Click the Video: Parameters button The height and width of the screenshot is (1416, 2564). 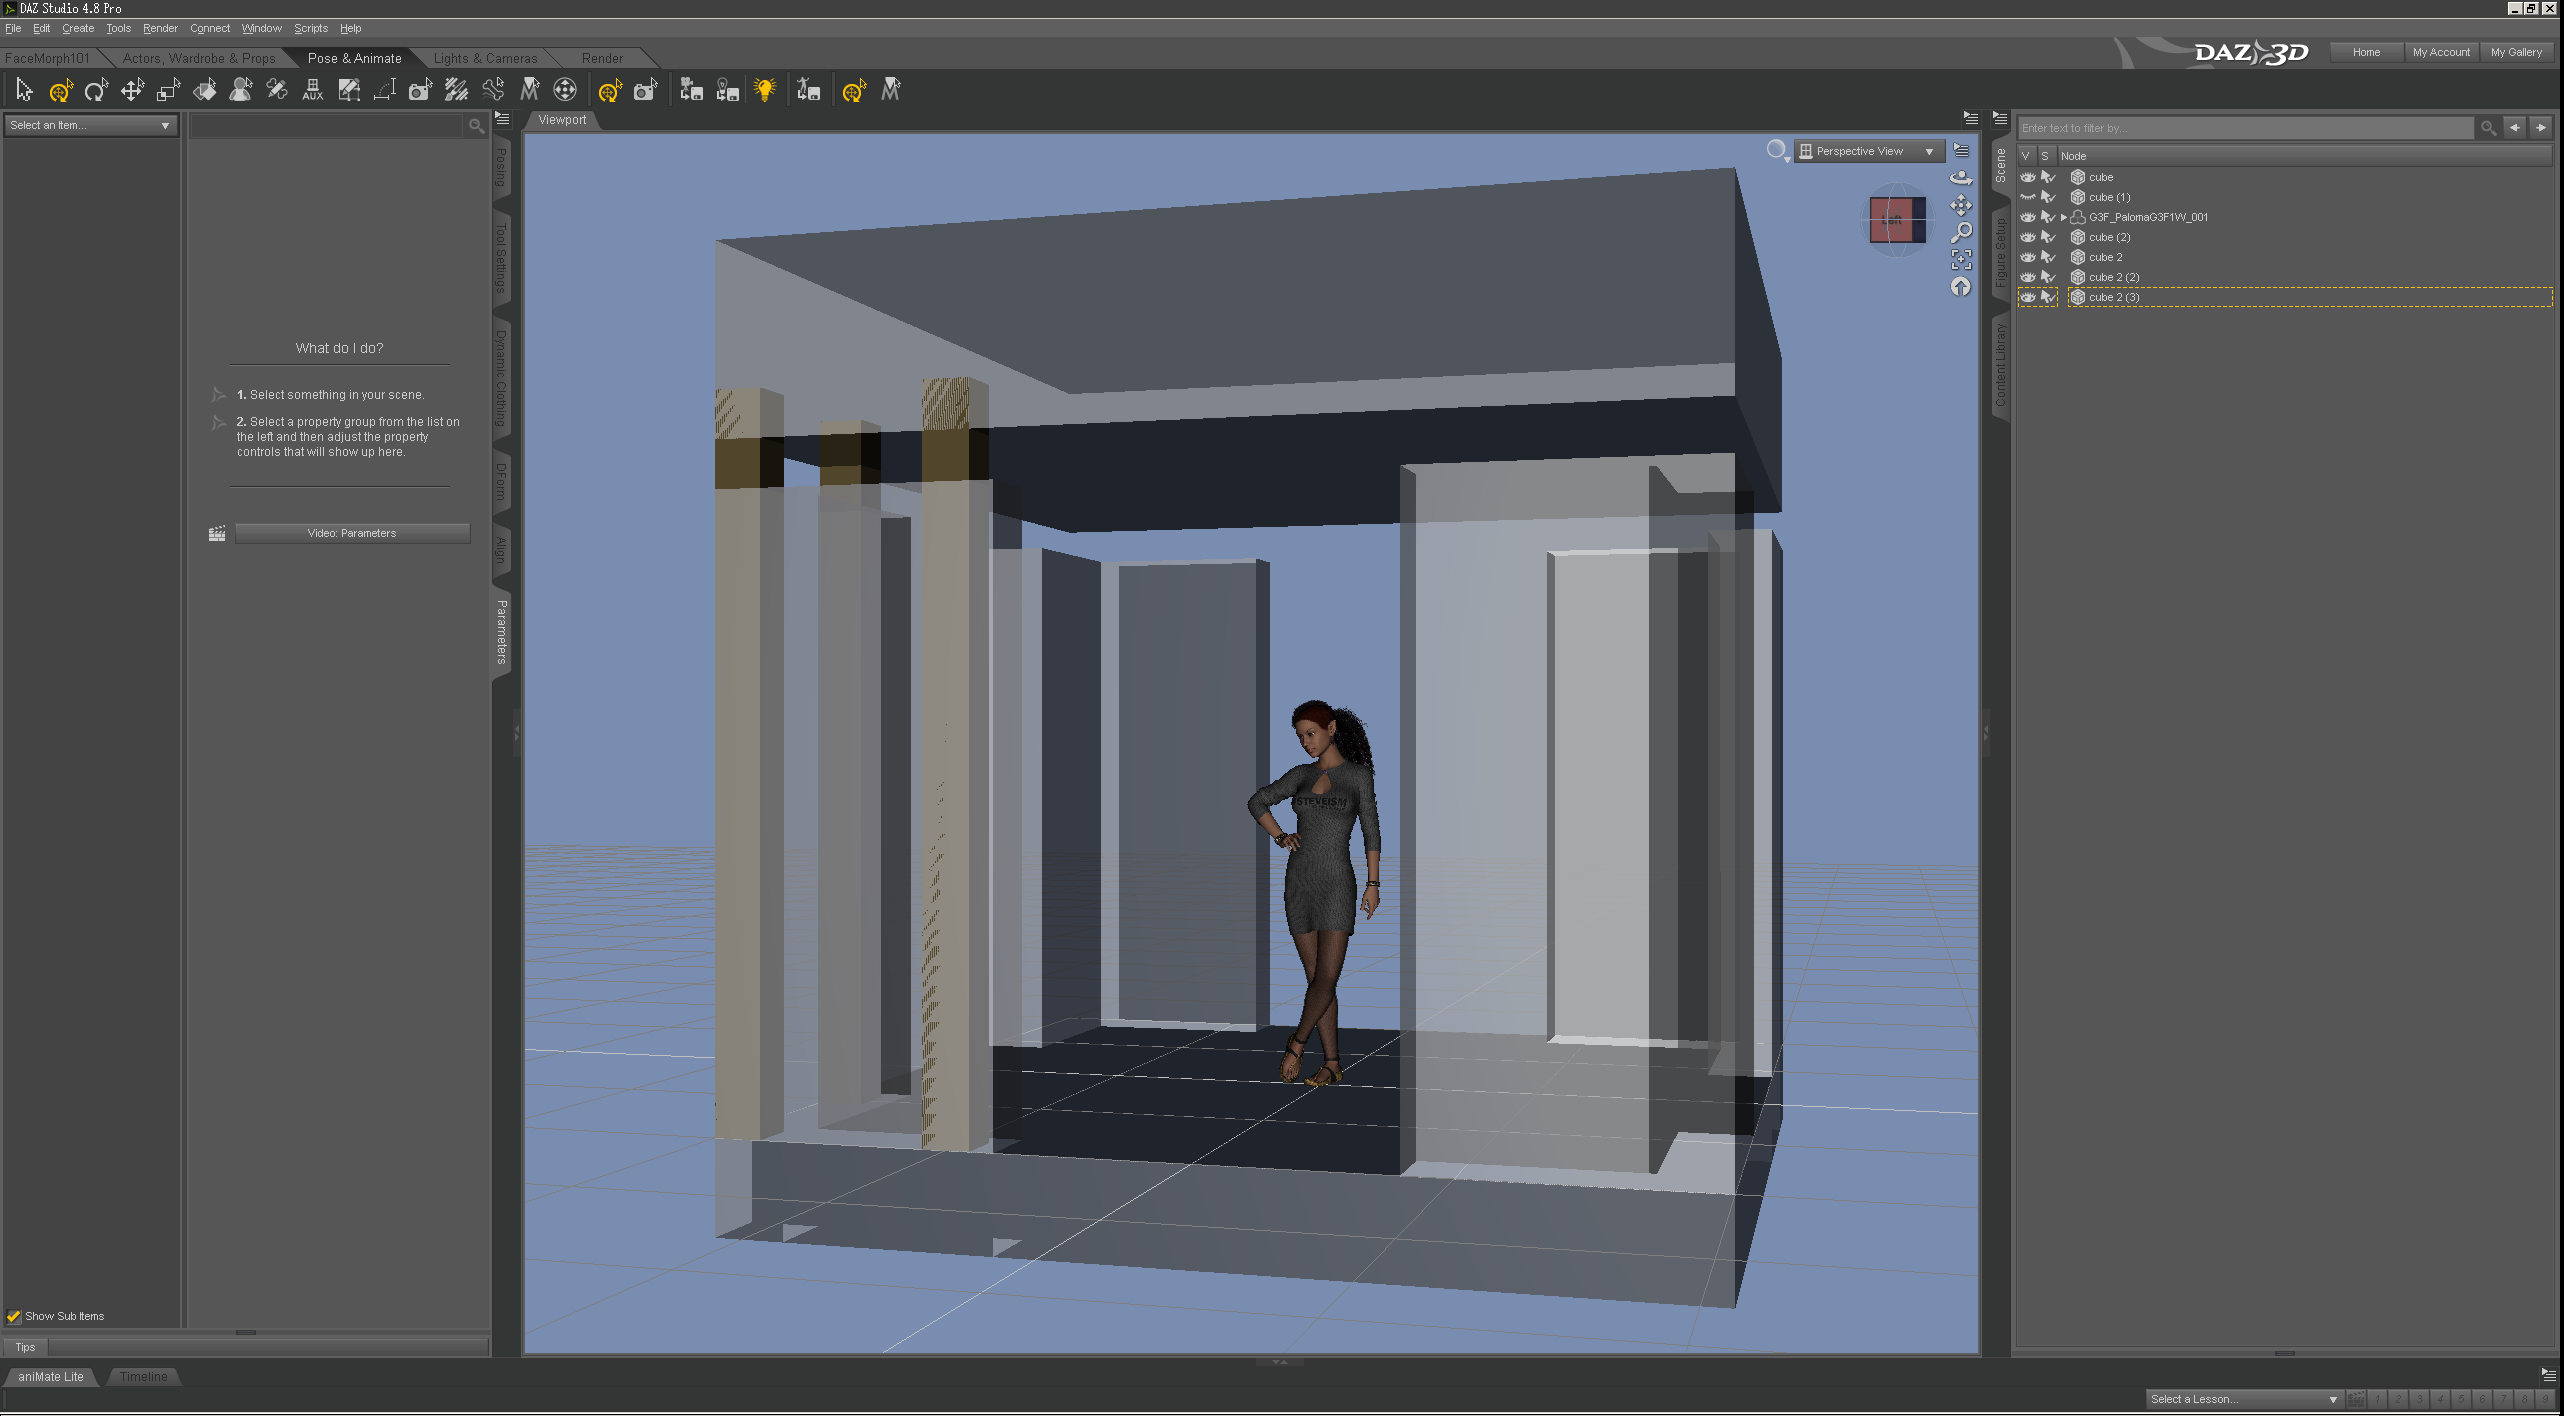point(352,533)
